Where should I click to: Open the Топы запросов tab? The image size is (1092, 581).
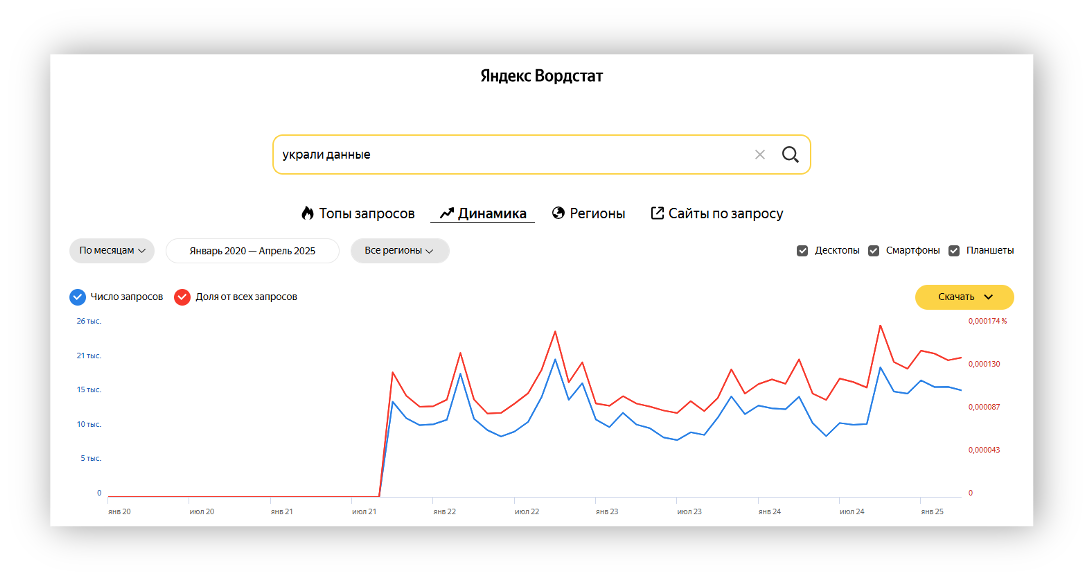(358, 213)
